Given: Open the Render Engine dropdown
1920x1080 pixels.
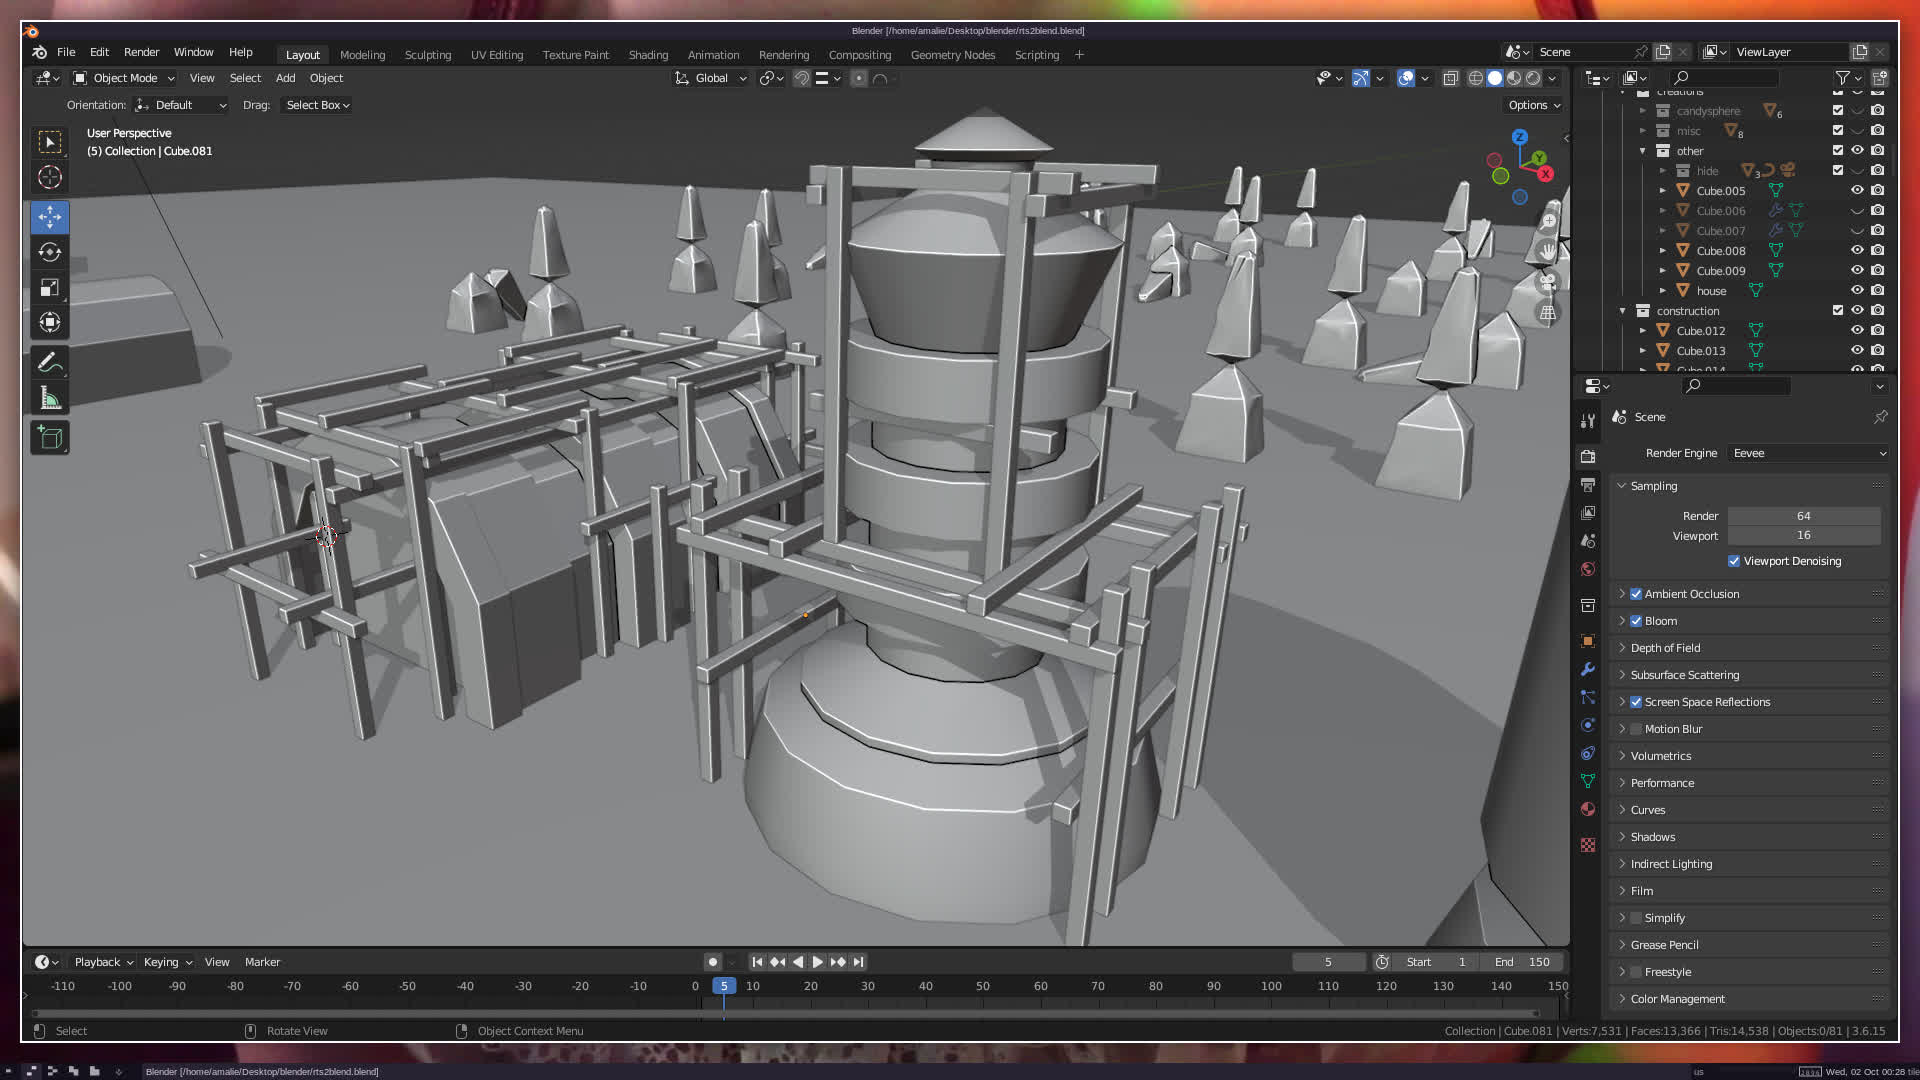Looking at the screenshot, I should pyautogui.click(x=1807, y=453).
